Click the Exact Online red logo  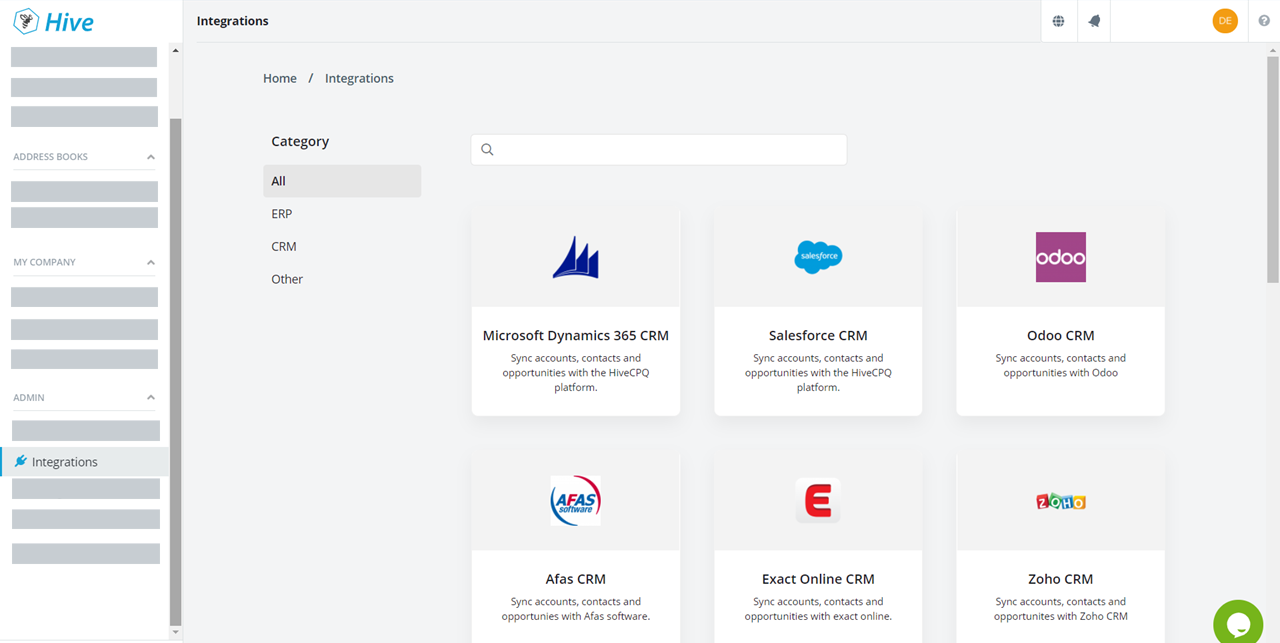point(818,500)
